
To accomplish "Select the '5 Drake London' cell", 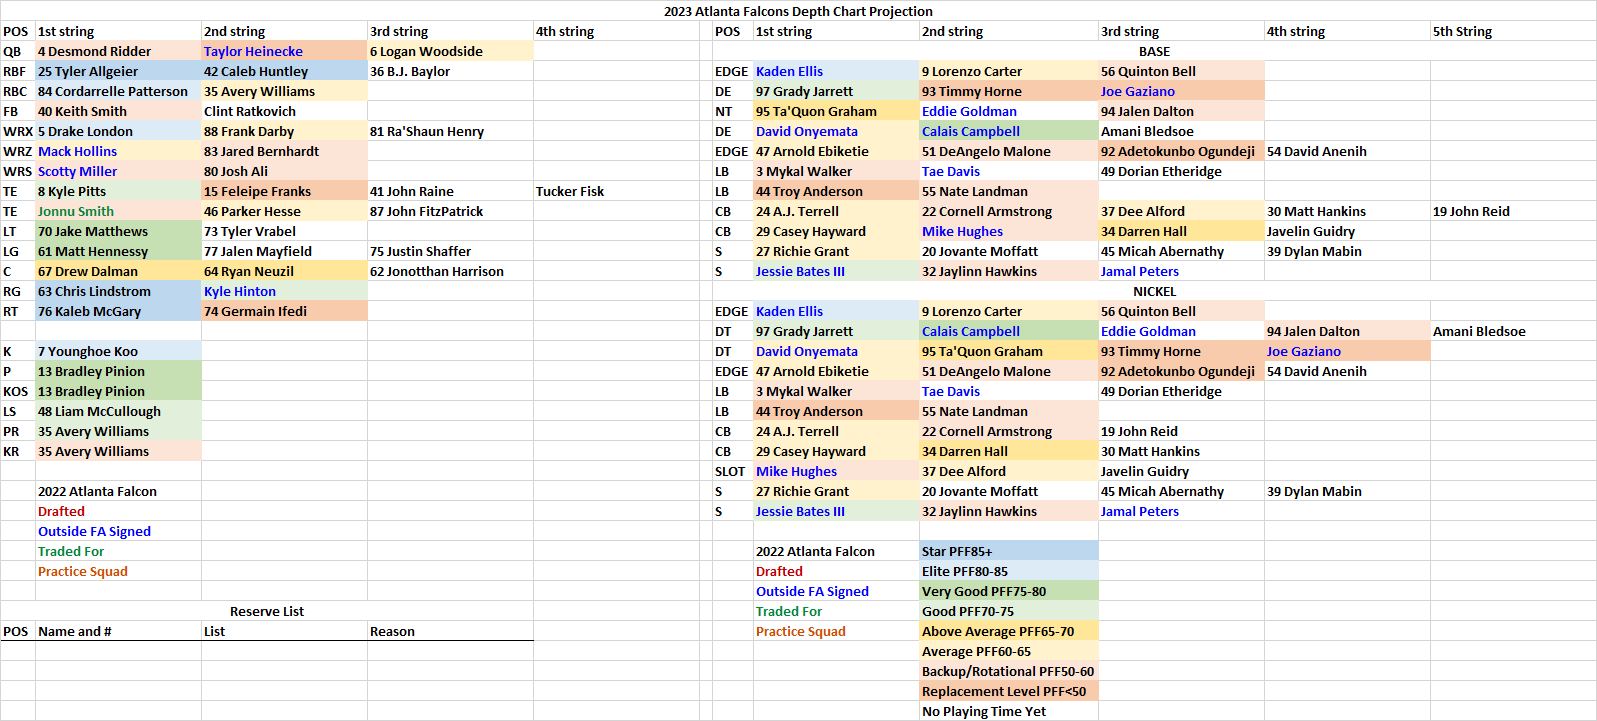I will pyautogui.click(x=118, y=131).
